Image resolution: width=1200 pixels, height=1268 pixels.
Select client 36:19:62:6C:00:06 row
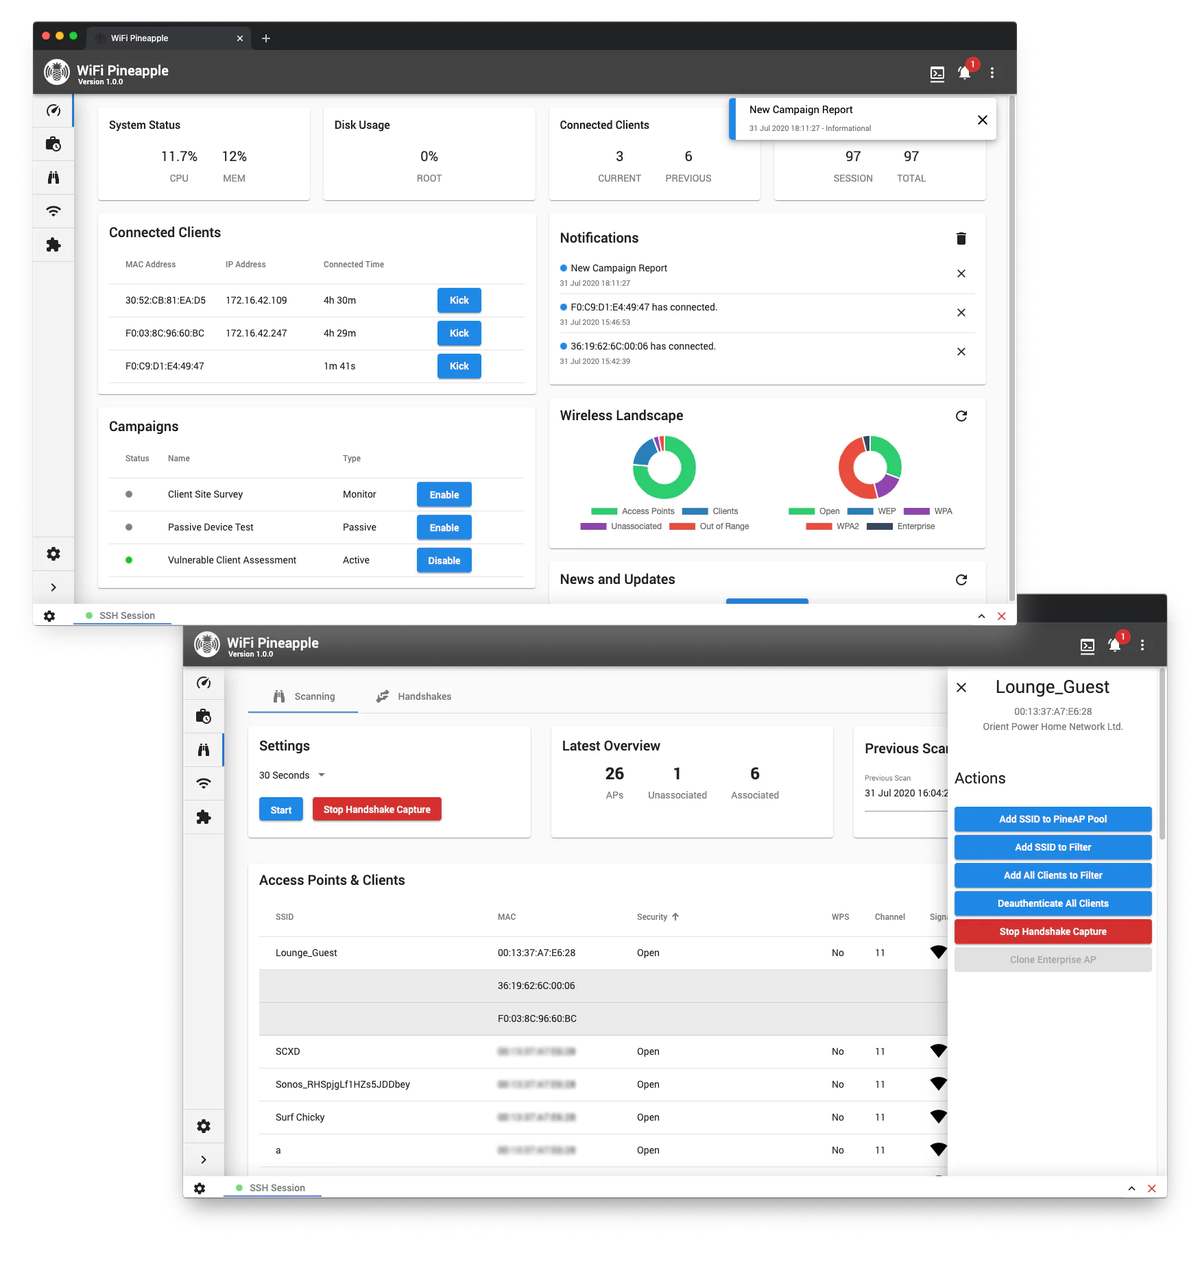[x=603, y=986]
